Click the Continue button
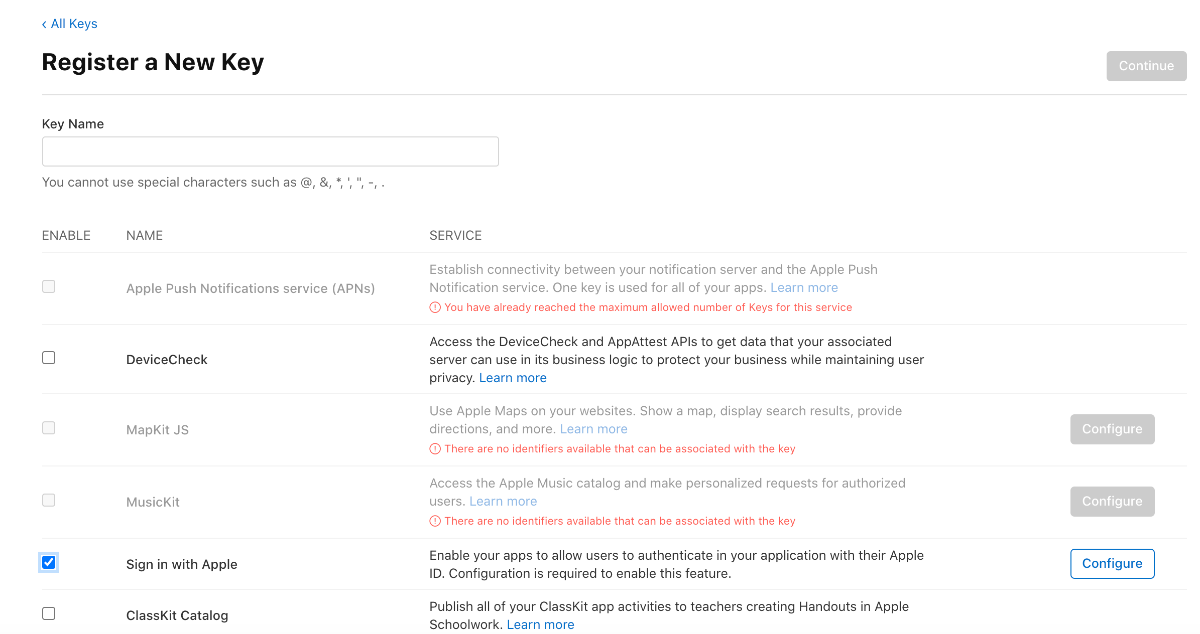 tap(1146, 66)
